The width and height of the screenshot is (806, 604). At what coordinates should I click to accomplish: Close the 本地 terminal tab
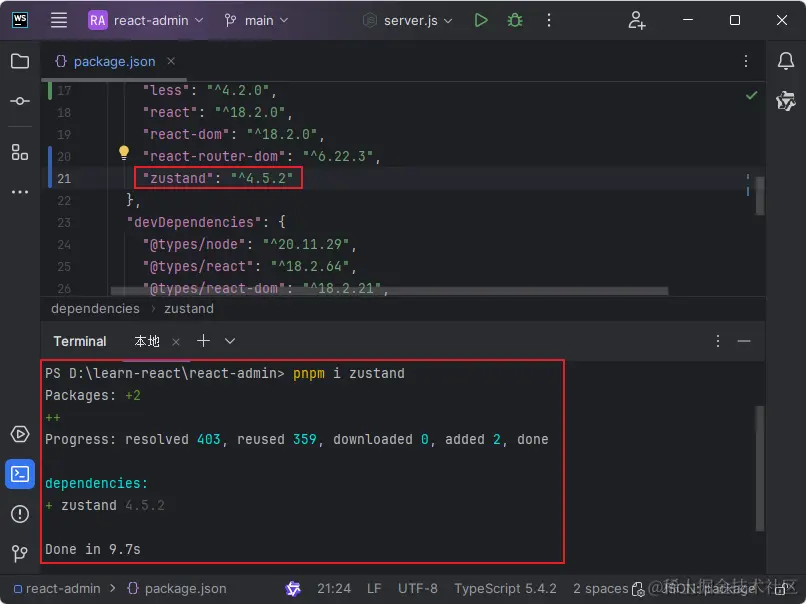click(x=176, y=342)
